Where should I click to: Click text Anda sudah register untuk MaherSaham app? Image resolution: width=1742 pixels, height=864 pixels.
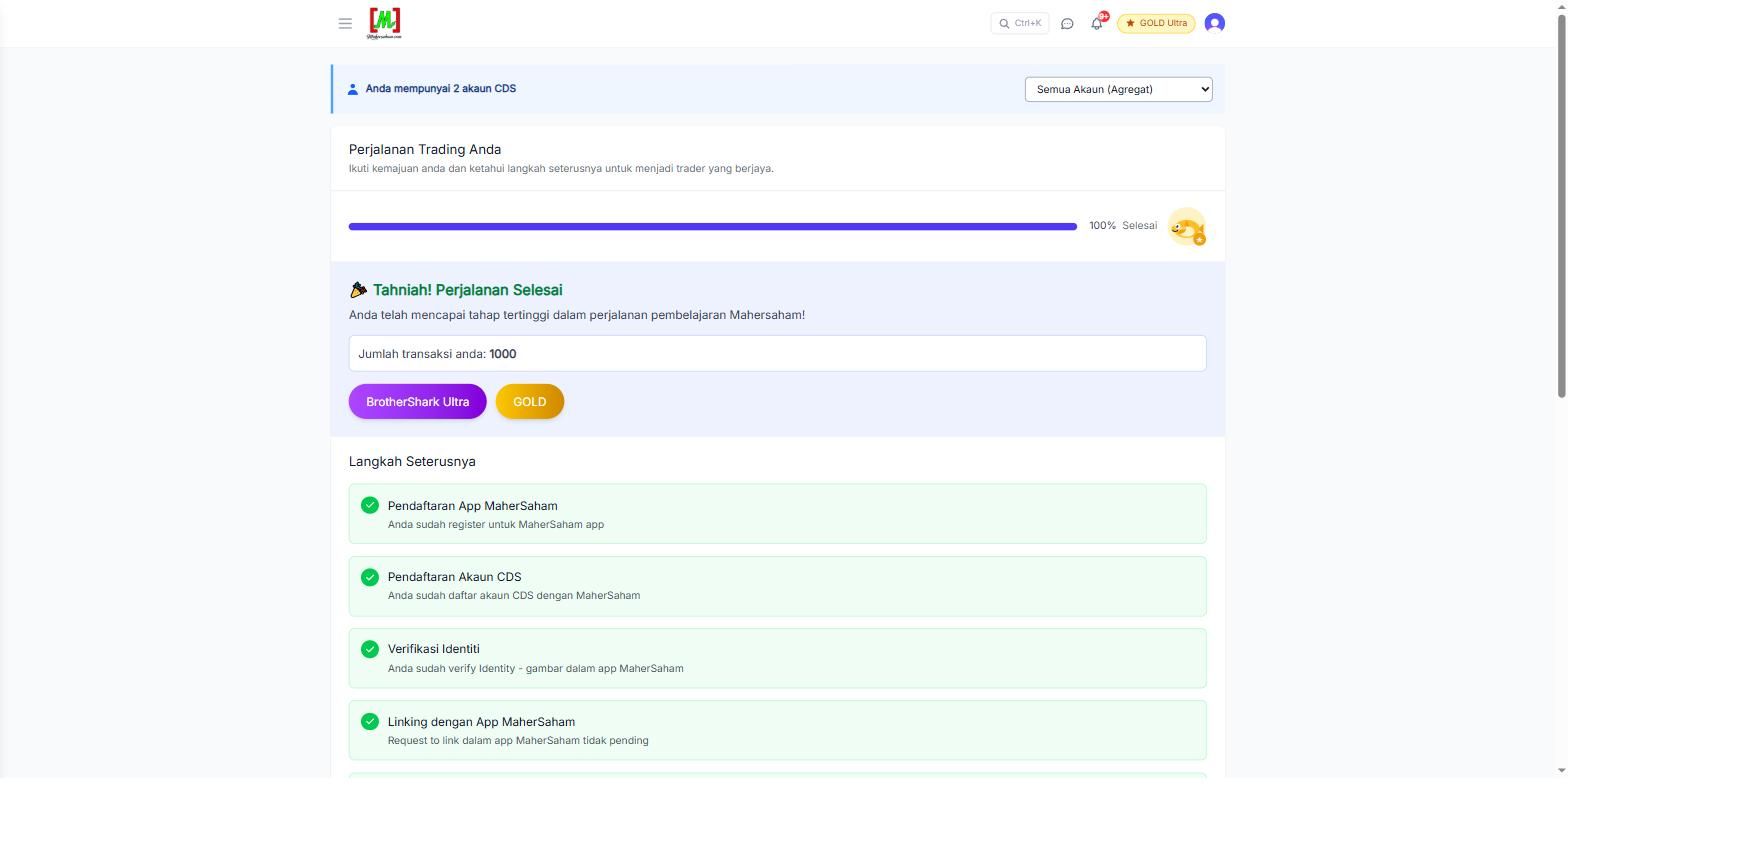coord(496,525)
